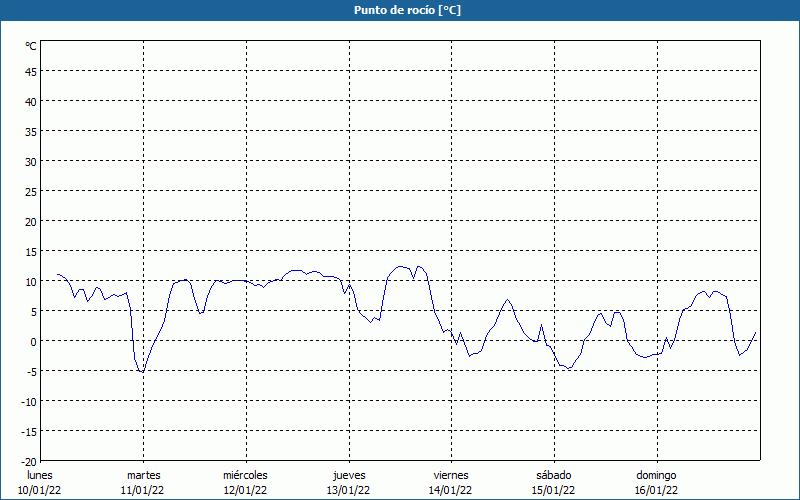Image resolution: width=800 pixels, height=500 pixels.
Task: Click the "viernes" day label
Action: pyautogui.click(x=451, y=475)
